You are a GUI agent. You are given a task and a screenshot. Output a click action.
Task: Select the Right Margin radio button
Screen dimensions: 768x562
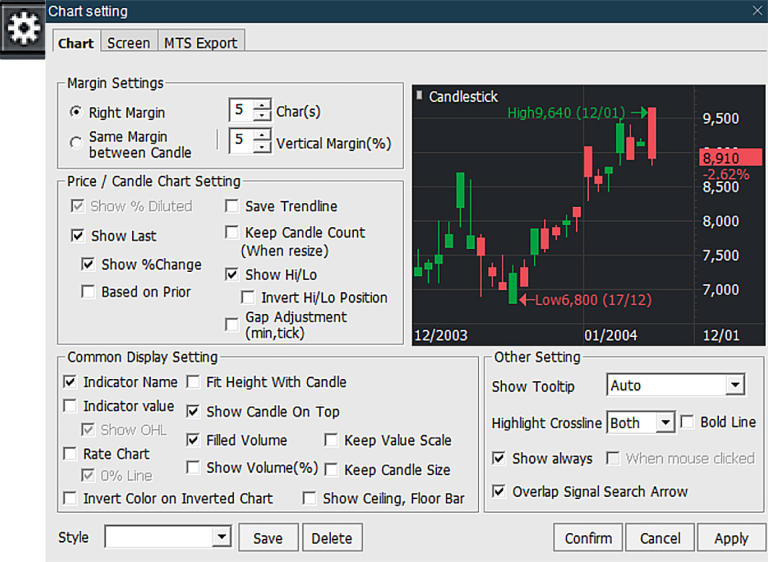click(x=76, y=113)
